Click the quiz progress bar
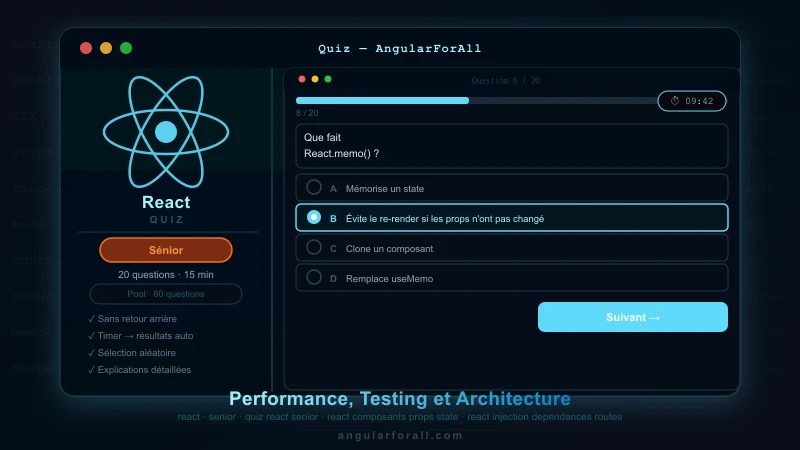Viewport: 800px width, 450px height. 477,101
